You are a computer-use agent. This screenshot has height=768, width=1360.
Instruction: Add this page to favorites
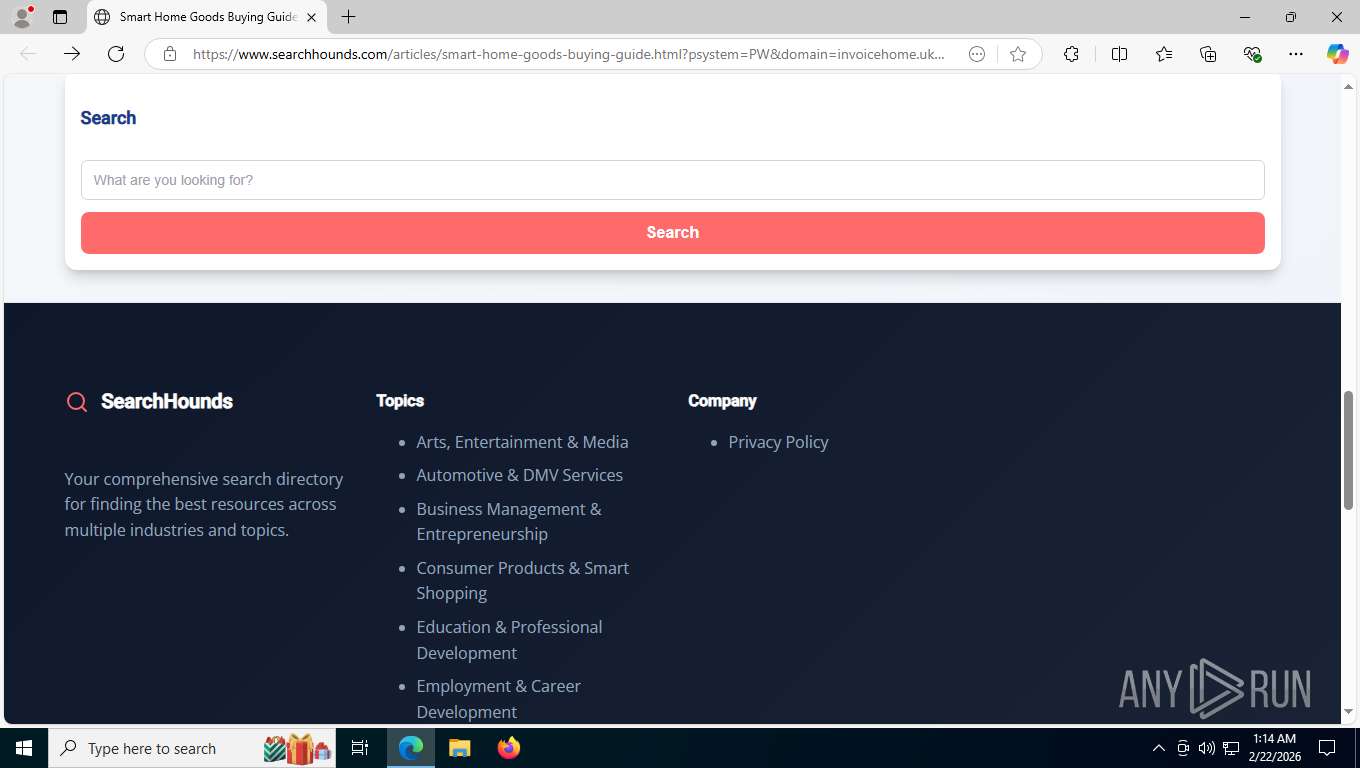(x=1018, y=54)
